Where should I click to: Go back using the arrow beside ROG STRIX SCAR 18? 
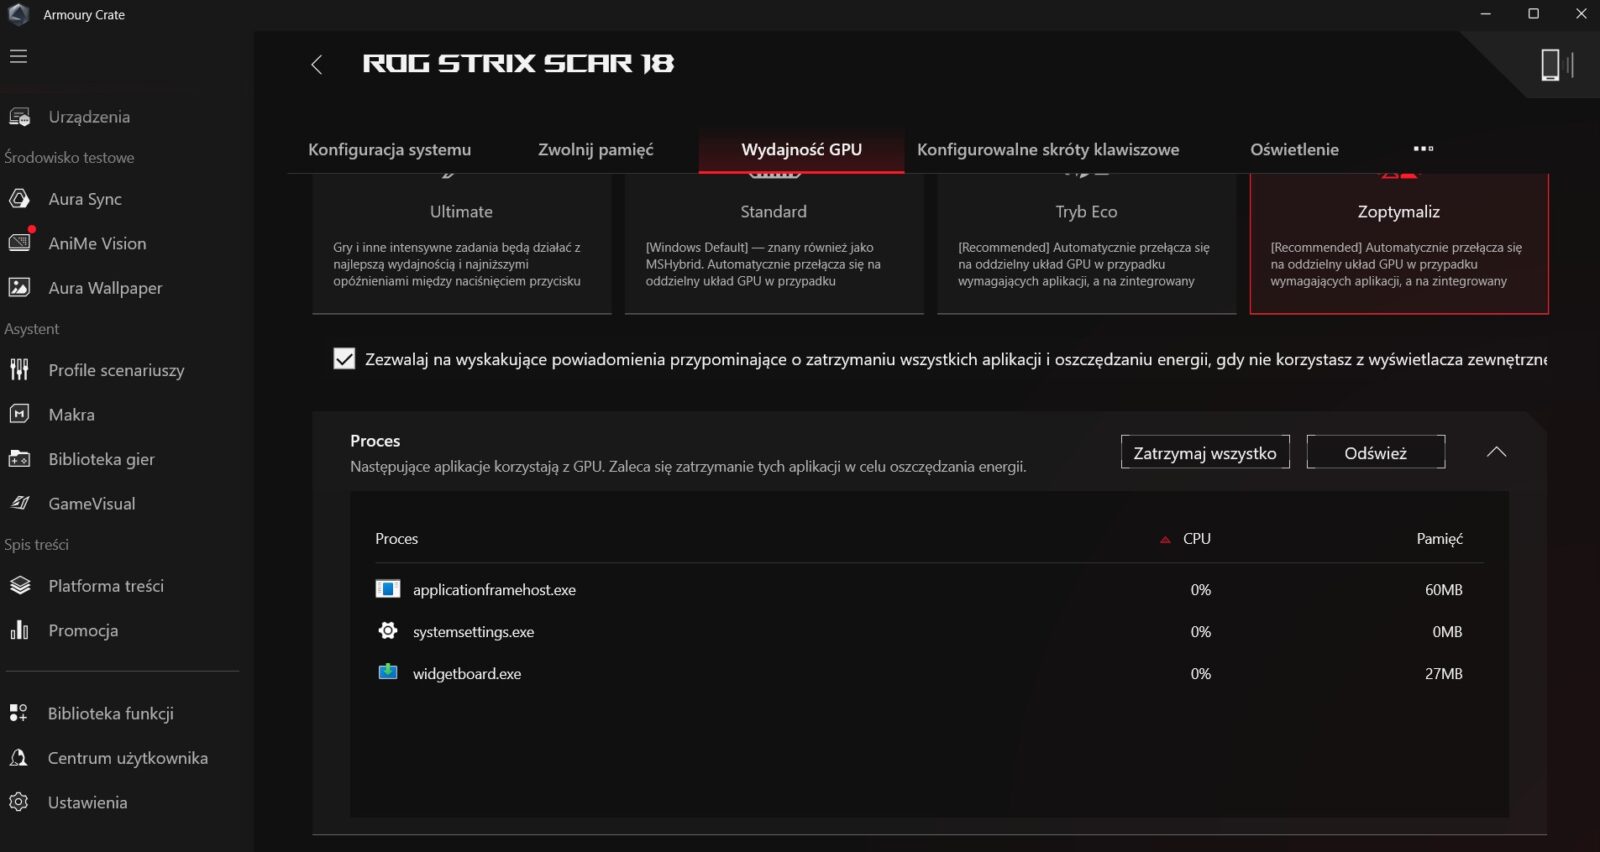pos(316,65)
